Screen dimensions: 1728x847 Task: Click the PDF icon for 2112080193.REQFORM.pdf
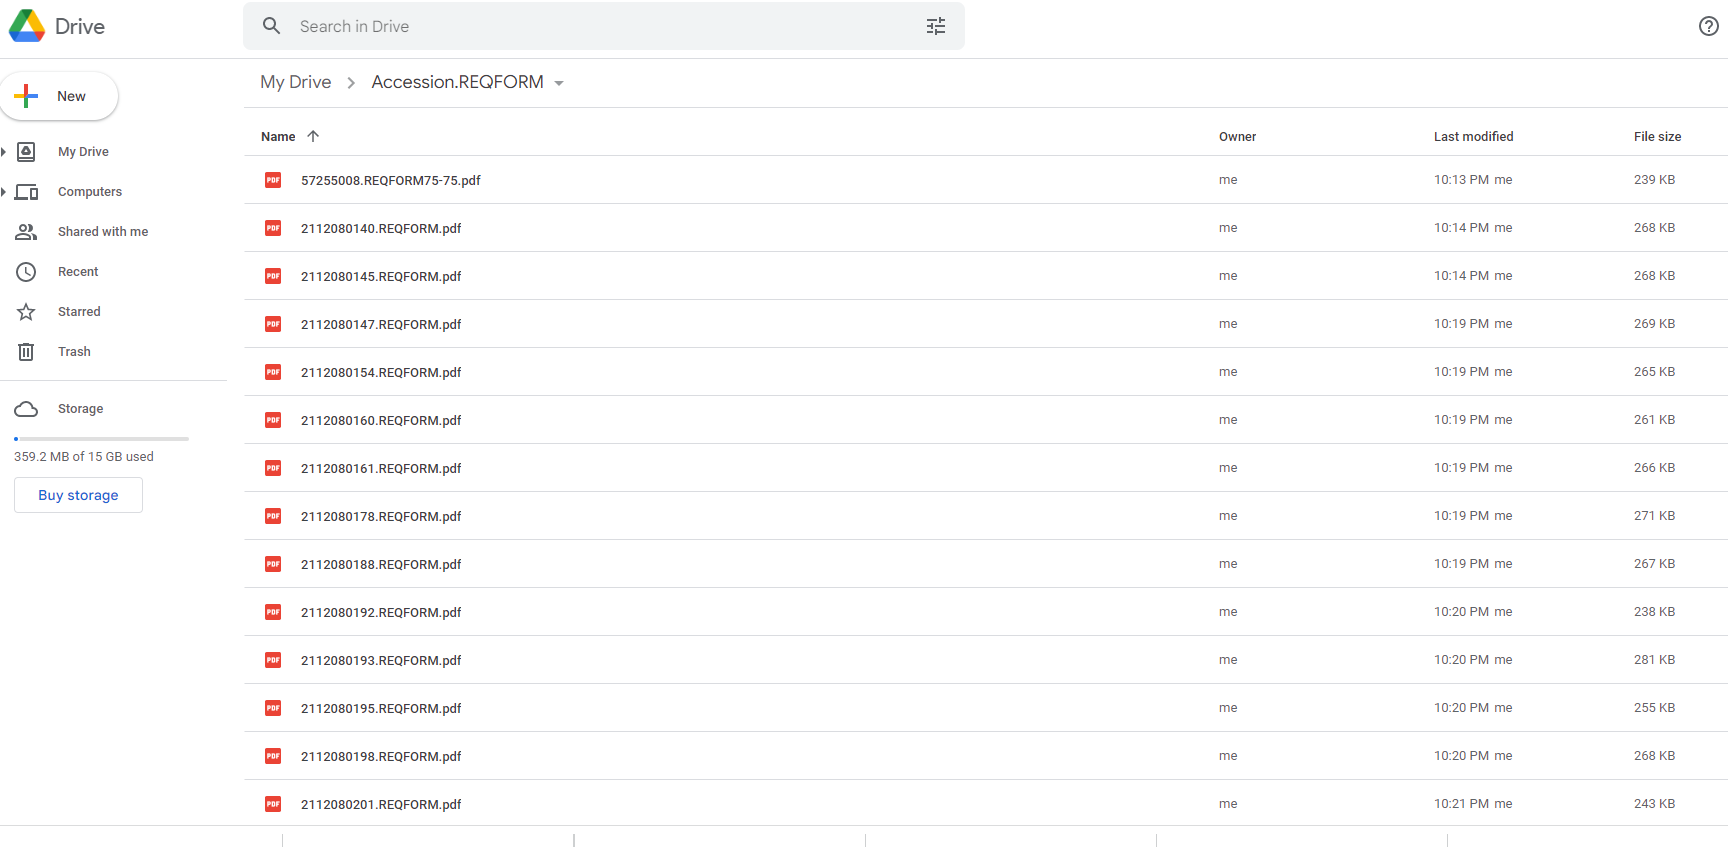point(273,660)
